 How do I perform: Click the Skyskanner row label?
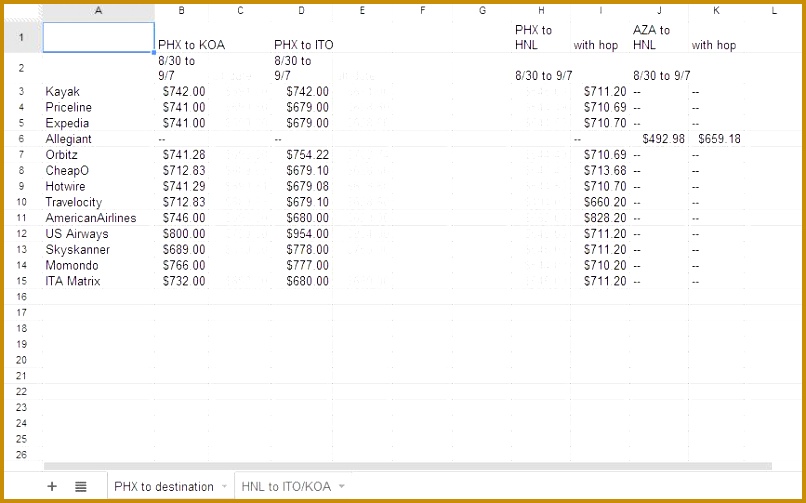click(x=78, y=250)
